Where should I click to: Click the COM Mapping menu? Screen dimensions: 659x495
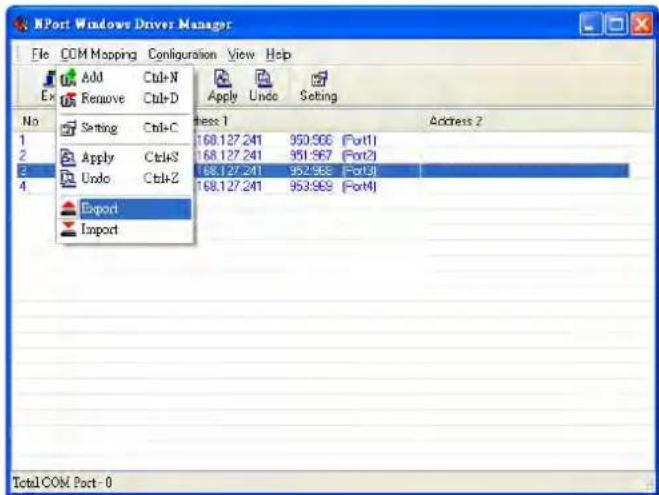[x=99, y=55]
